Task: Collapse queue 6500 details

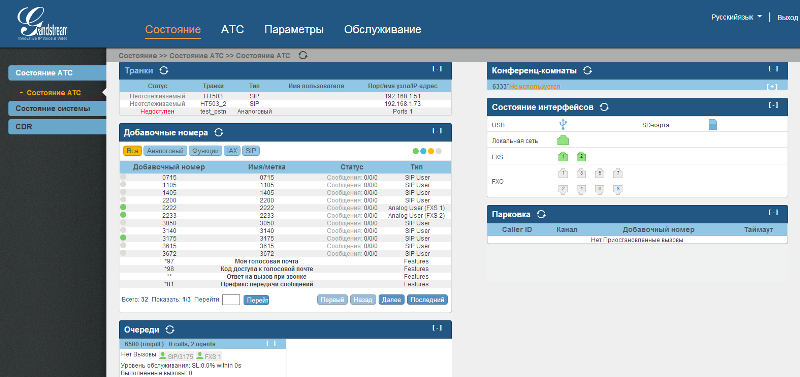Action: 271,344
